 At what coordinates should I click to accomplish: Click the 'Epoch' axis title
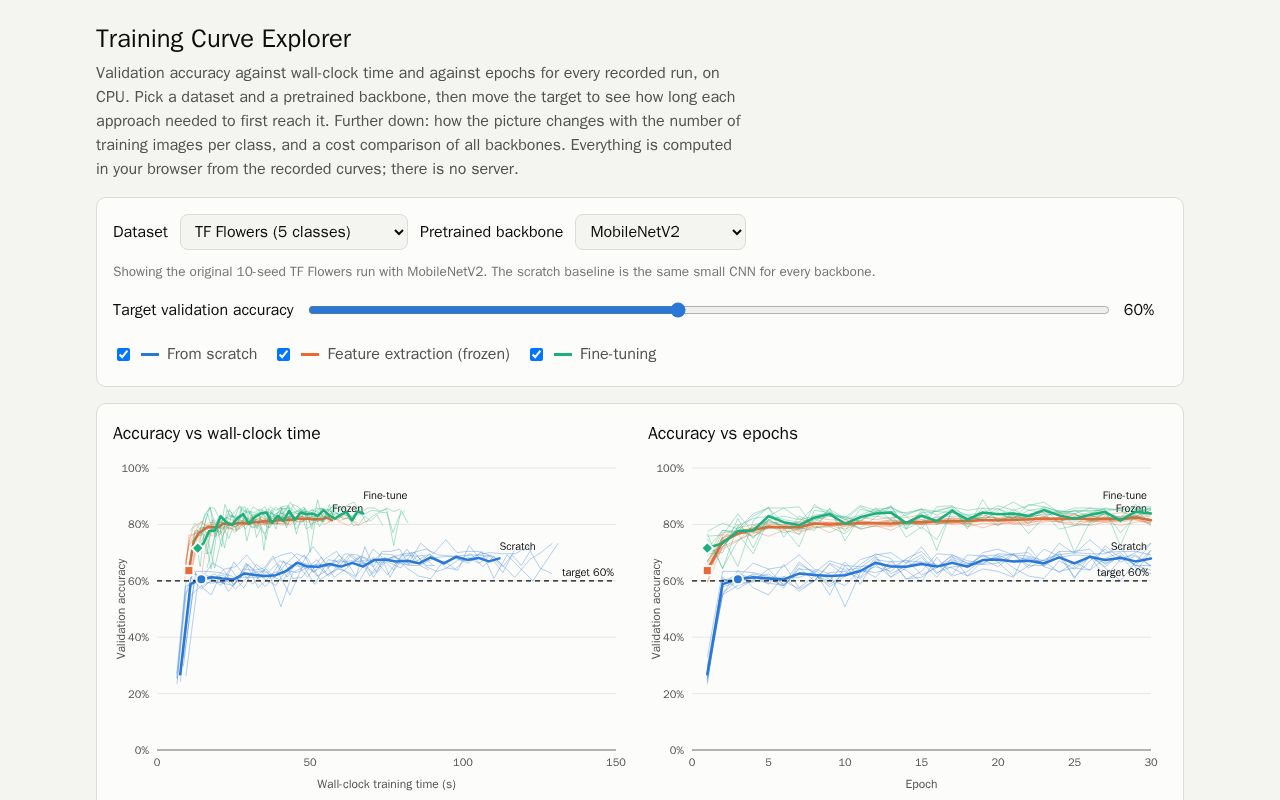click(921, 784)
